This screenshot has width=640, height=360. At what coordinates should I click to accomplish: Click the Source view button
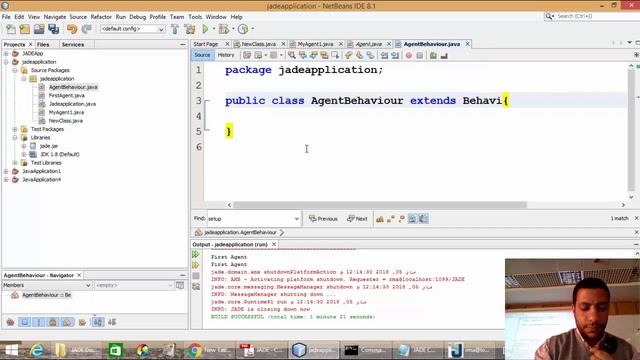point(202,55)
